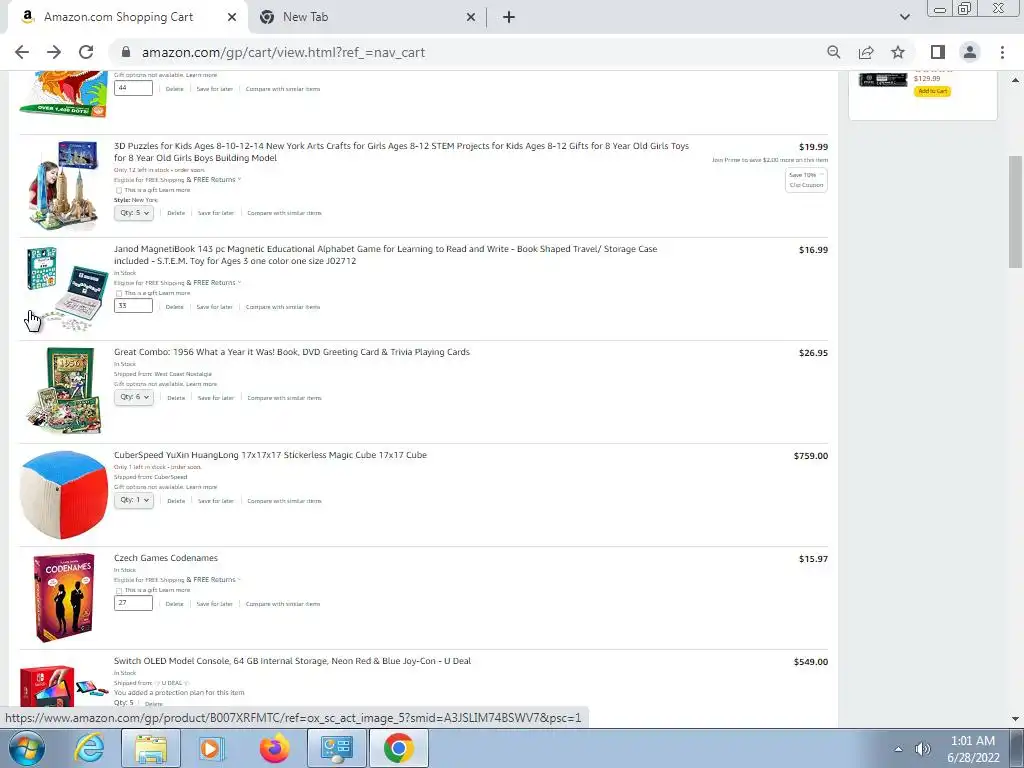This screenshot has height=768, width=1024.
Task: Click the 3D Puzzles product thumbnail
Action: (x=63, y=185)
